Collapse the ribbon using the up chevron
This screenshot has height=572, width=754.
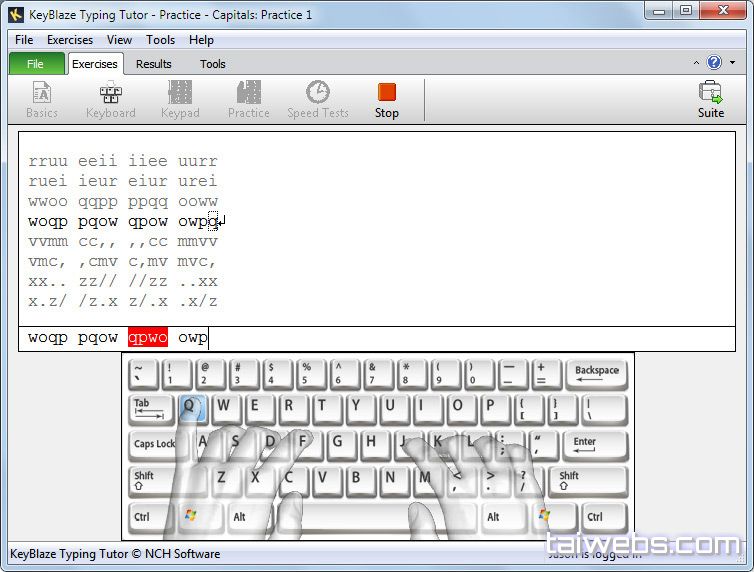tap(697, 63)
